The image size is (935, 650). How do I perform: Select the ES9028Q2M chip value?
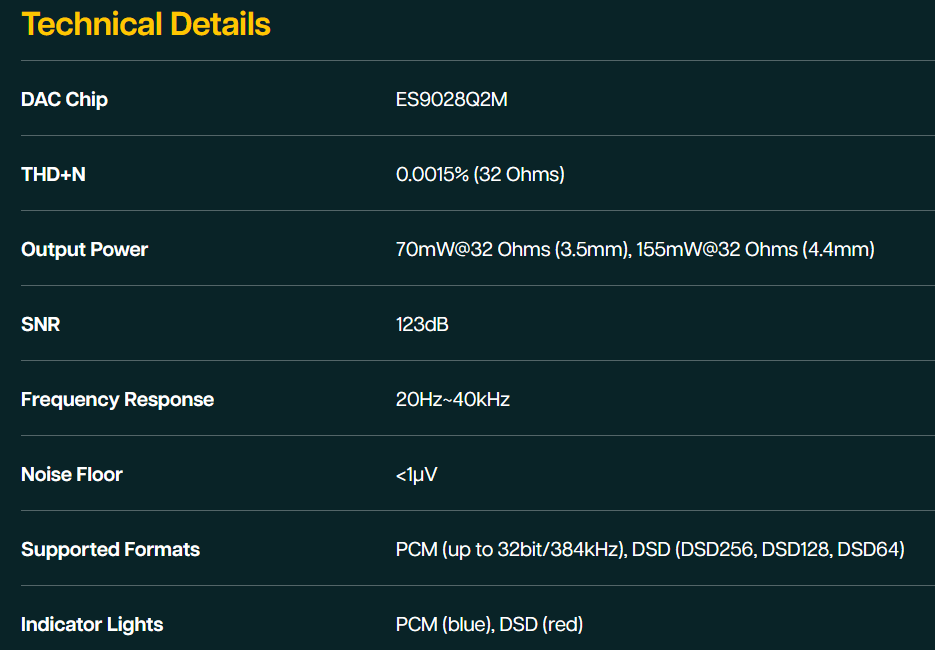point(451,99)
